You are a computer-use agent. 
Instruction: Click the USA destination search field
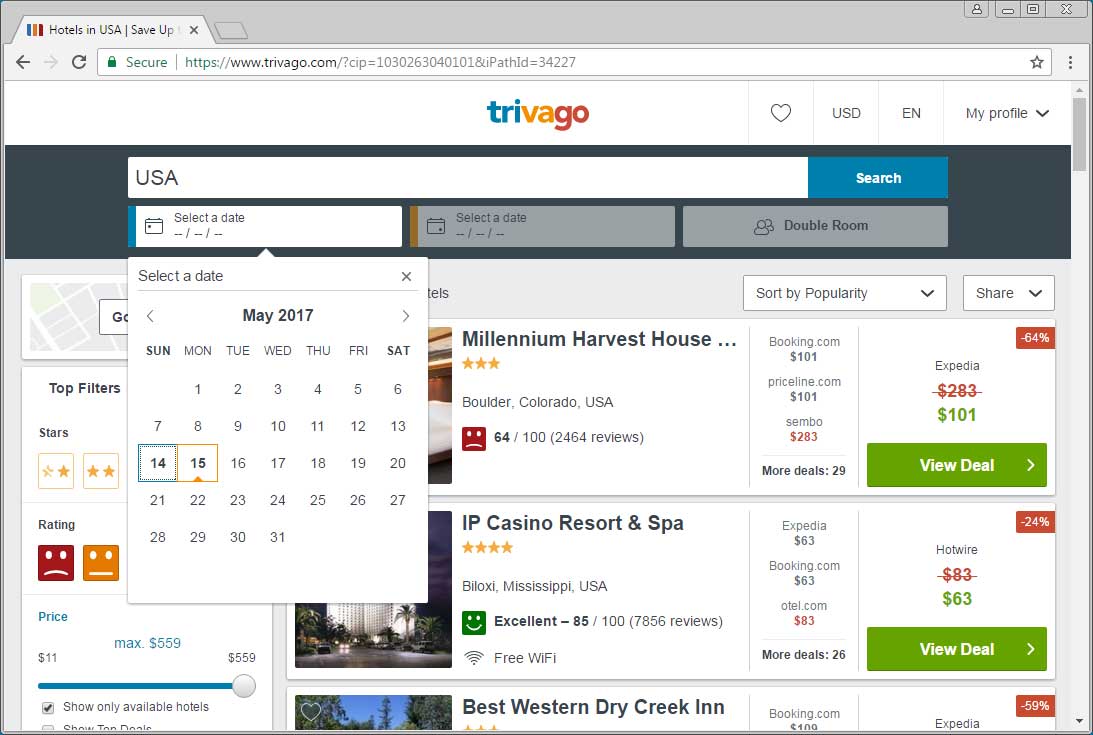(x=468, y=178)
